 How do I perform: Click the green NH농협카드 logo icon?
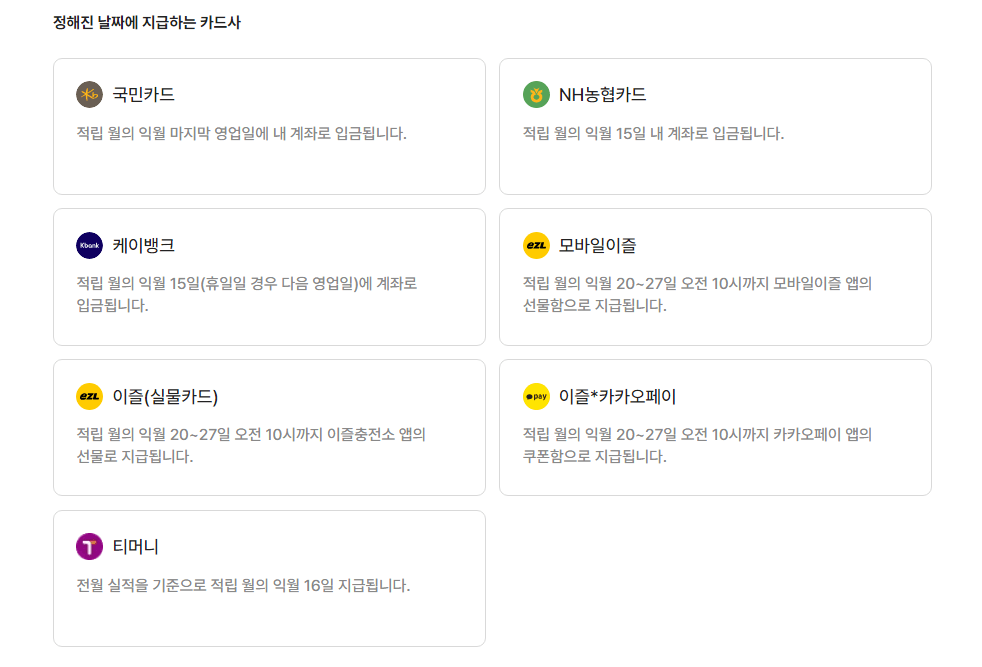coord(535,96)
